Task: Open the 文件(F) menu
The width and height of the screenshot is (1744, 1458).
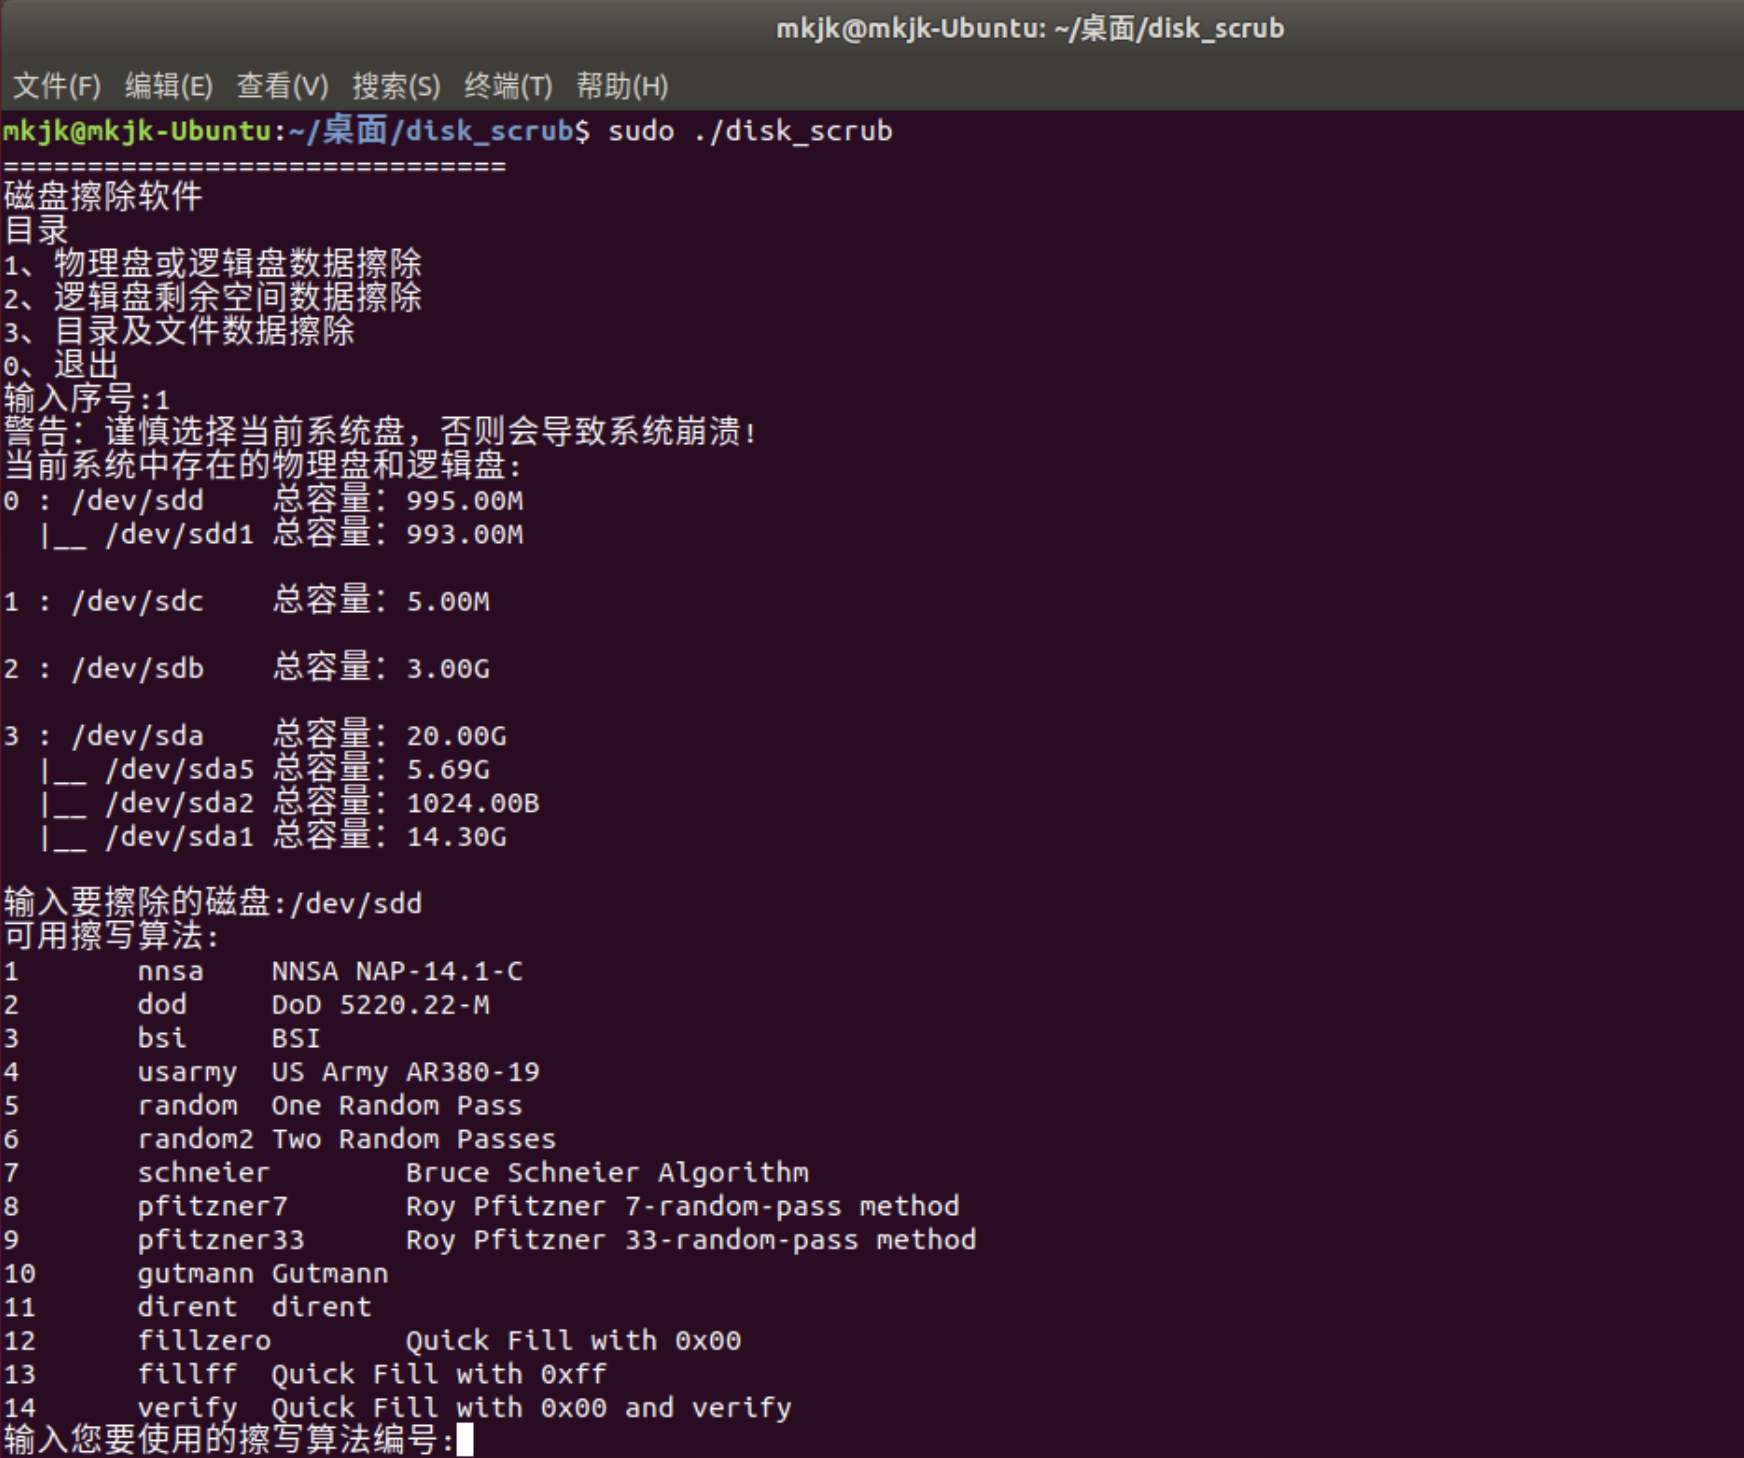Action: tap(57, 86)
